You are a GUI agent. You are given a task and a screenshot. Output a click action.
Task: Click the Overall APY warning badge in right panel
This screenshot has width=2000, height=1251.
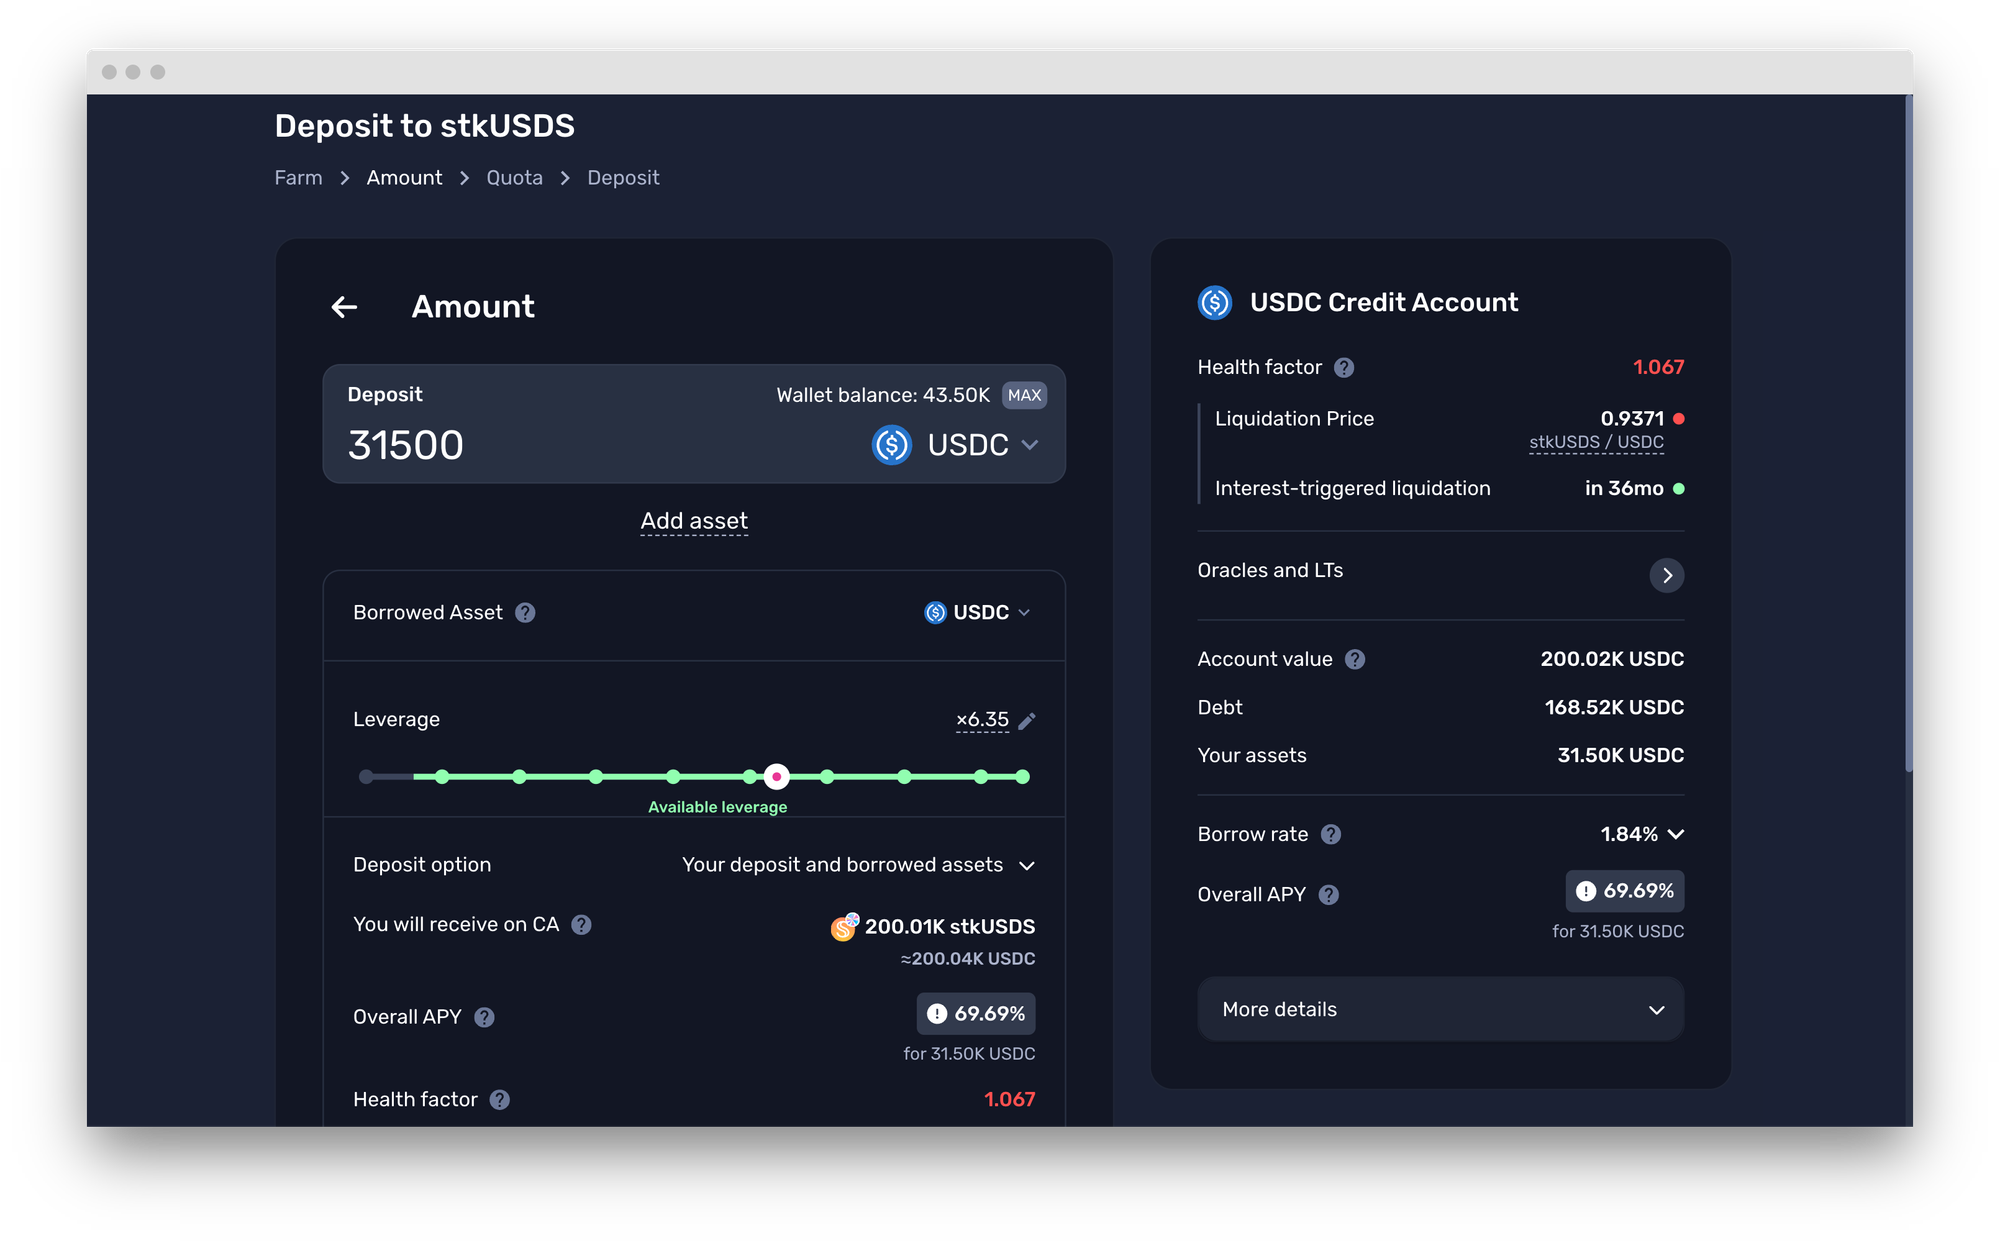tap(1624, 891)
